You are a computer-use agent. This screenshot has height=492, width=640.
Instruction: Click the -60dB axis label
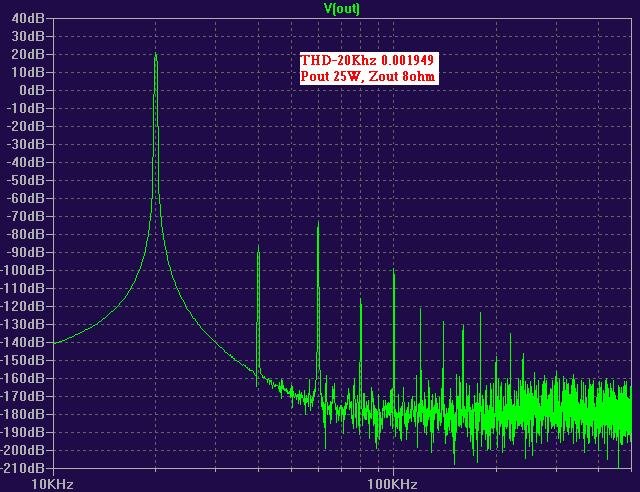point(26,198)
